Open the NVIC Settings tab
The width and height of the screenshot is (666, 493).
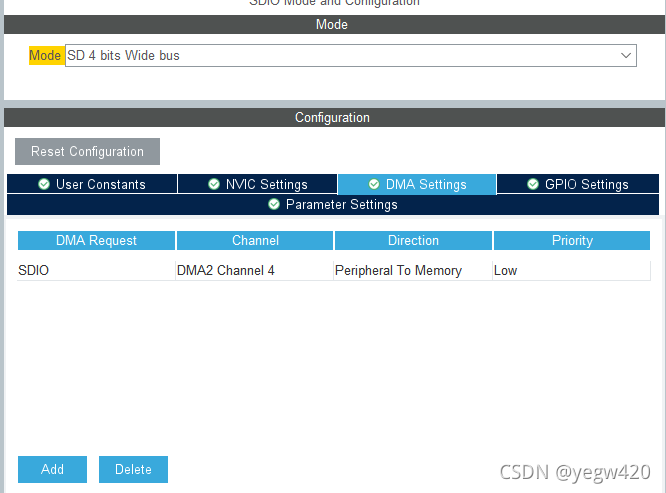tap(257, 184)
